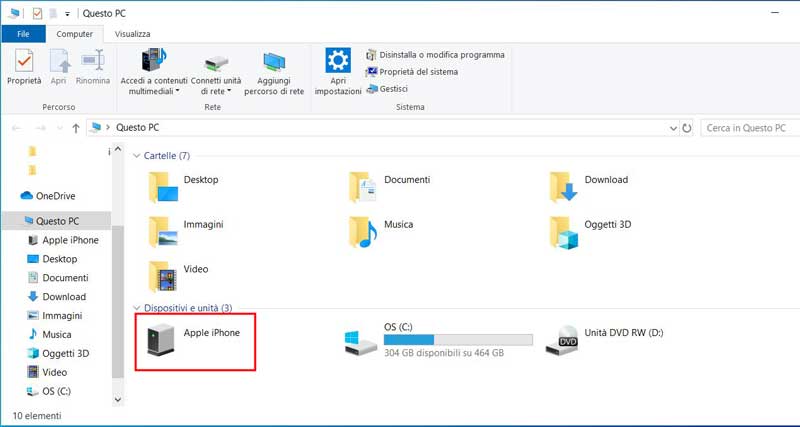Switch to the Visualizza tab
The width and height of the screenshot is (800, 427).
click(133, 34)
